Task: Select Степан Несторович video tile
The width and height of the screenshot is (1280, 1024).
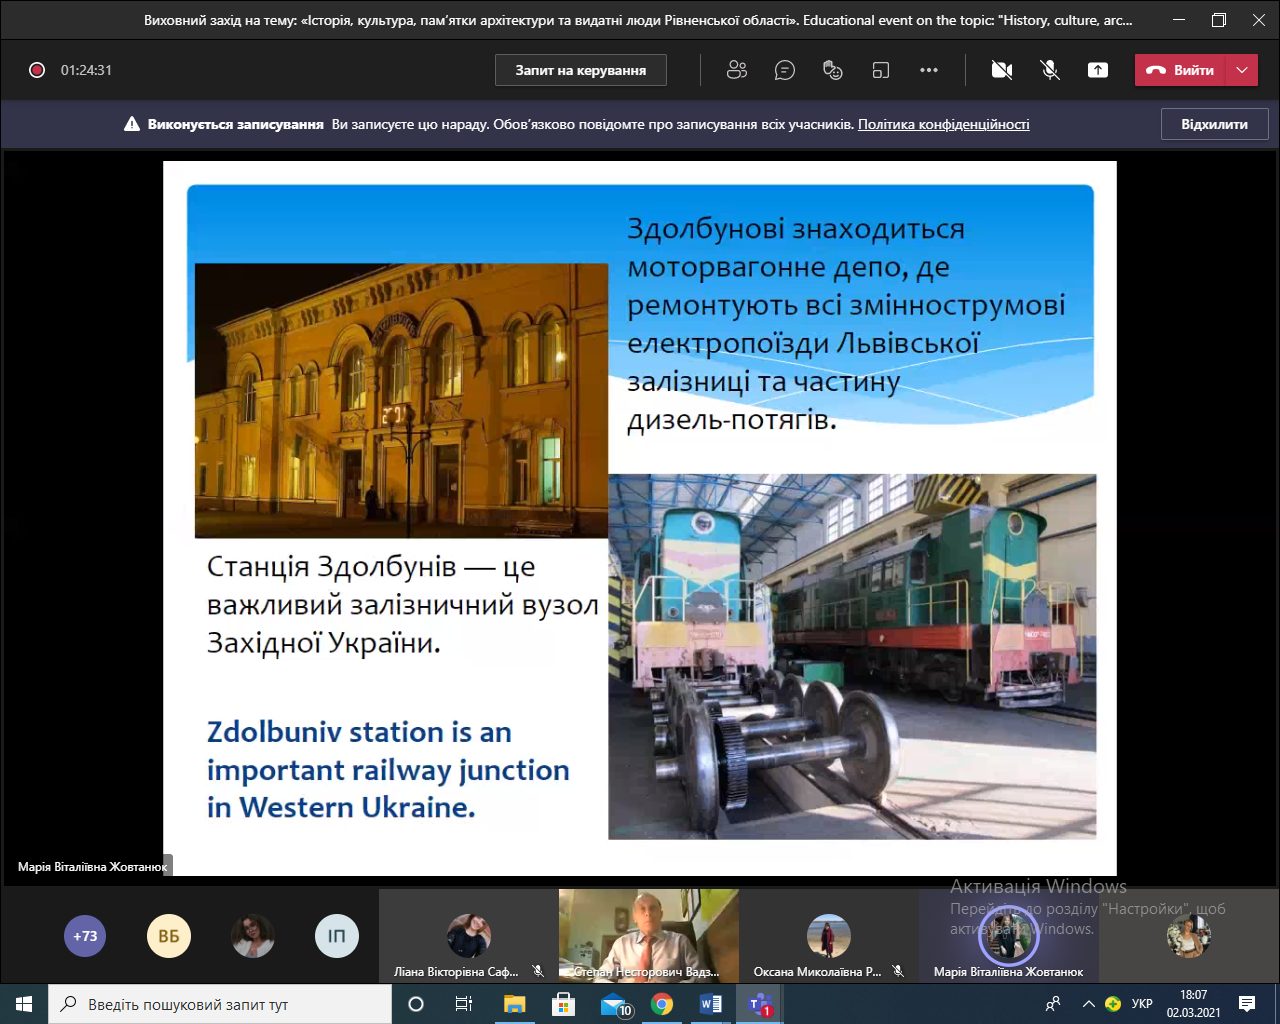Action: [648, 935]
